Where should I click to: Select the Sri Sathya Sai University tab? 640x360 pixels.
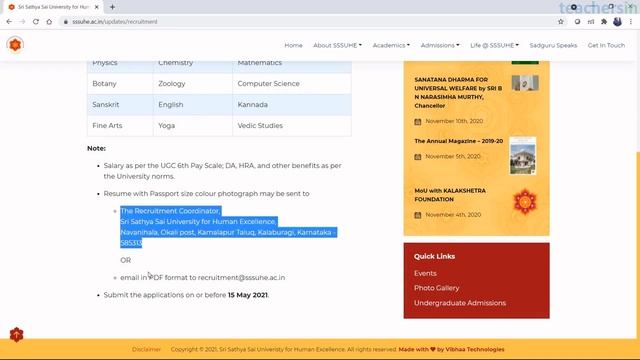coord(53,7)
